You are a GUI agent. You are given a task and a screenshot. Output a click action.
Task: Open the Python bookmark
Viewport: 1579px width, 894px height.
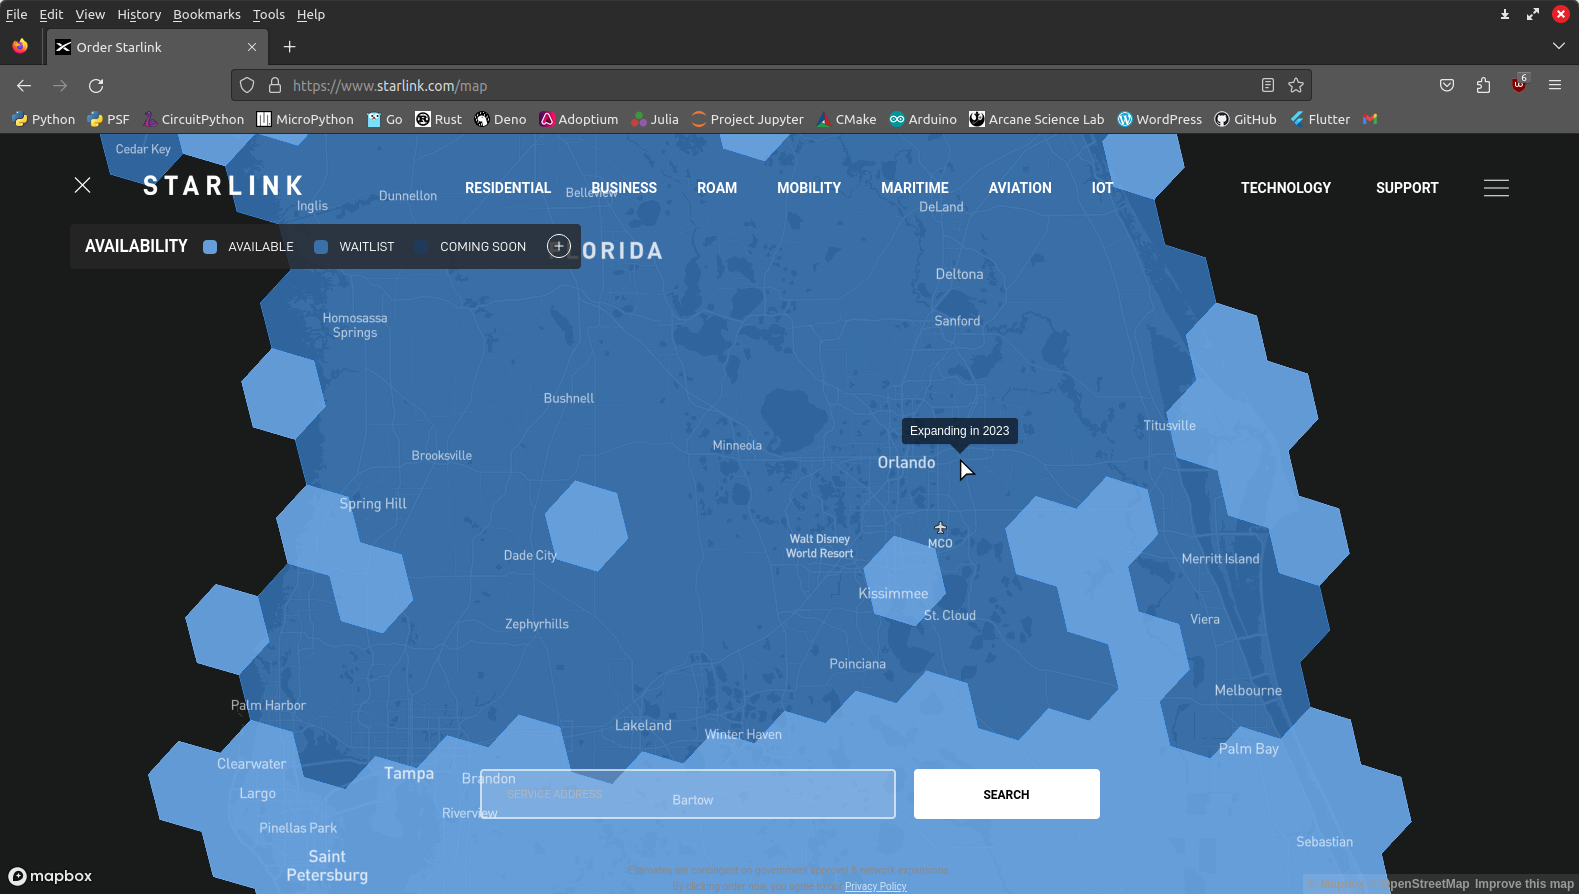tap(44, 119)
